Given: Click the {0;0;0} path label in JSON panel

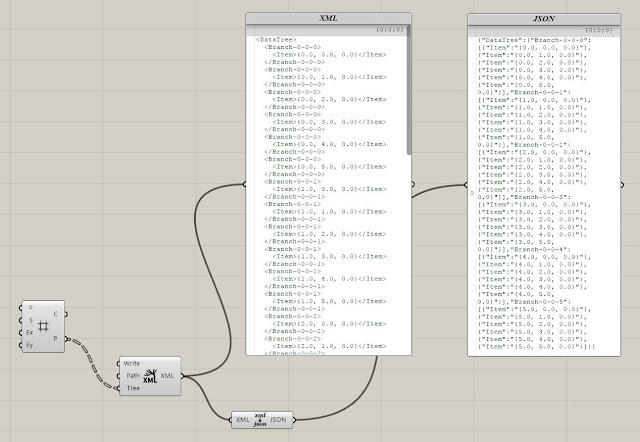Looking at the screenshot, I should coord(599,30).
